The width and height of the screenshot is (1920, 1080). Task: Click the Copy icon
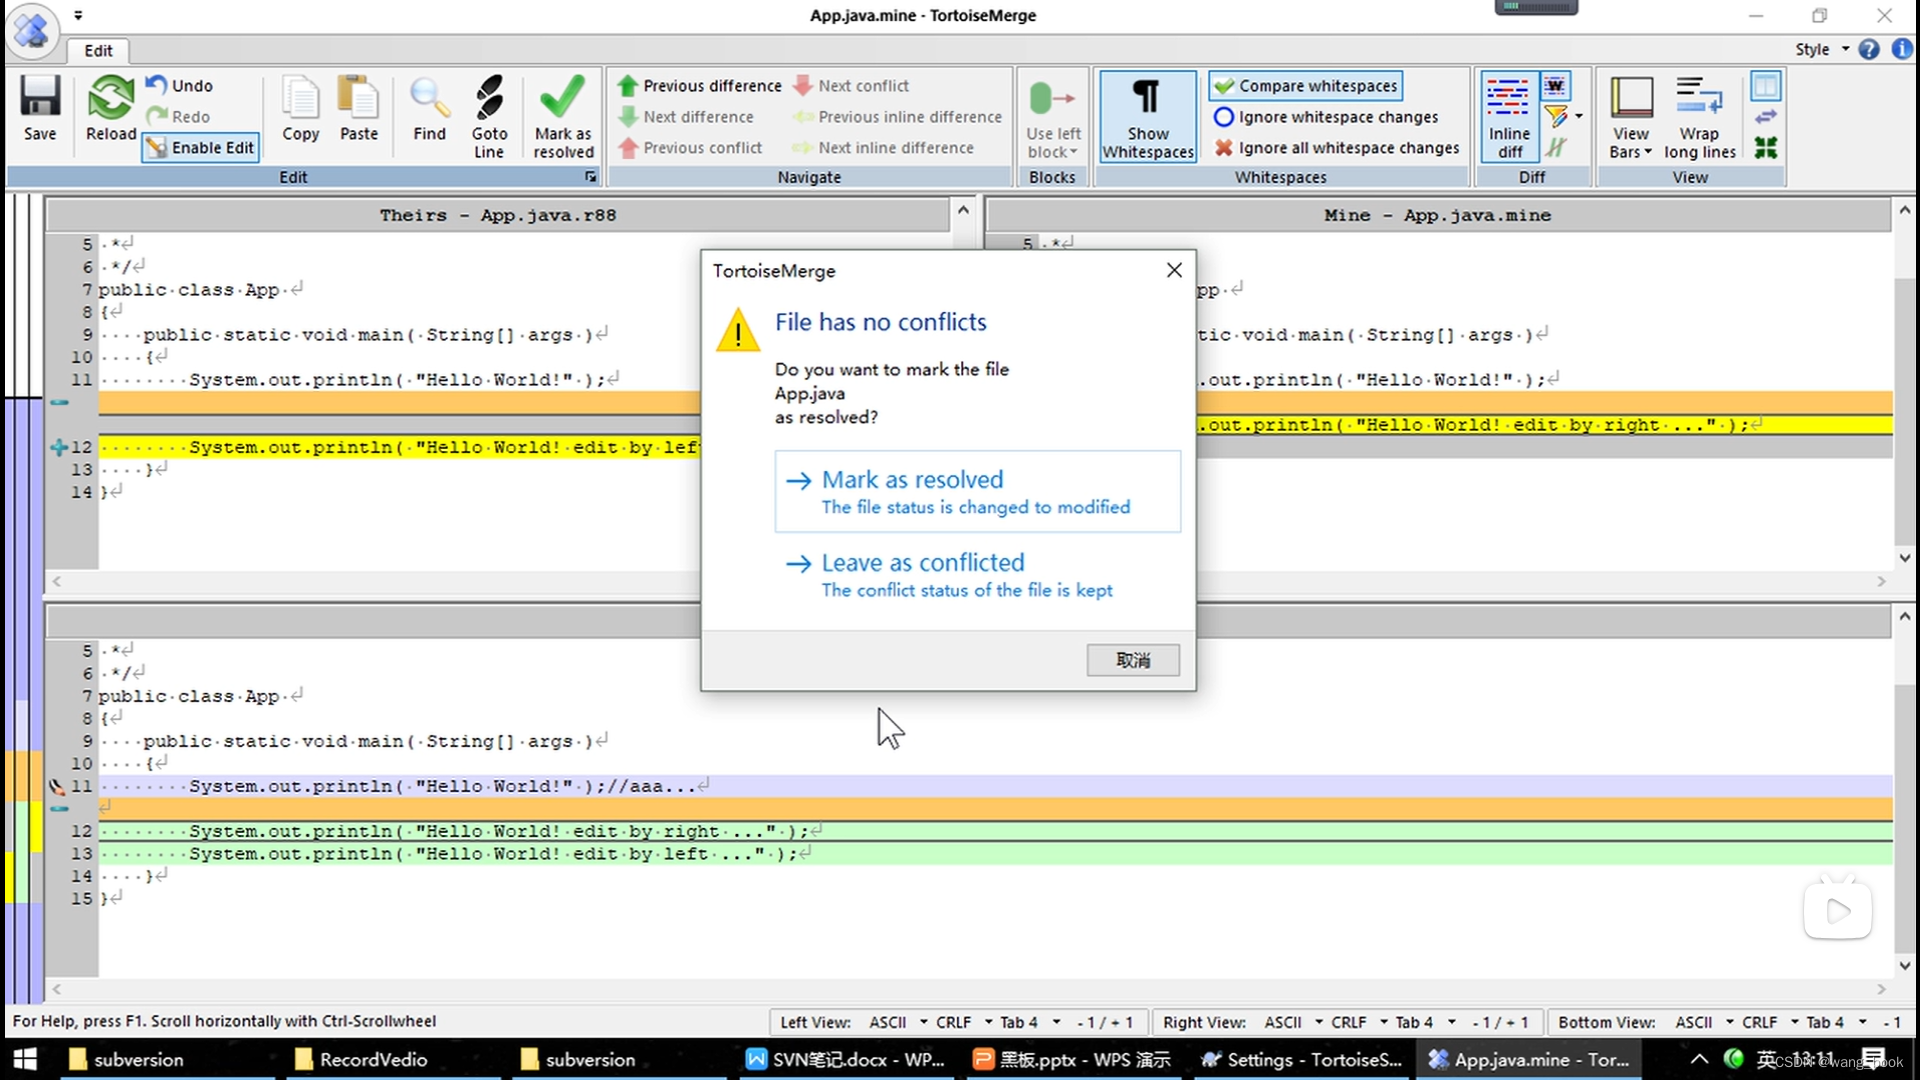(x=300, y=109)
